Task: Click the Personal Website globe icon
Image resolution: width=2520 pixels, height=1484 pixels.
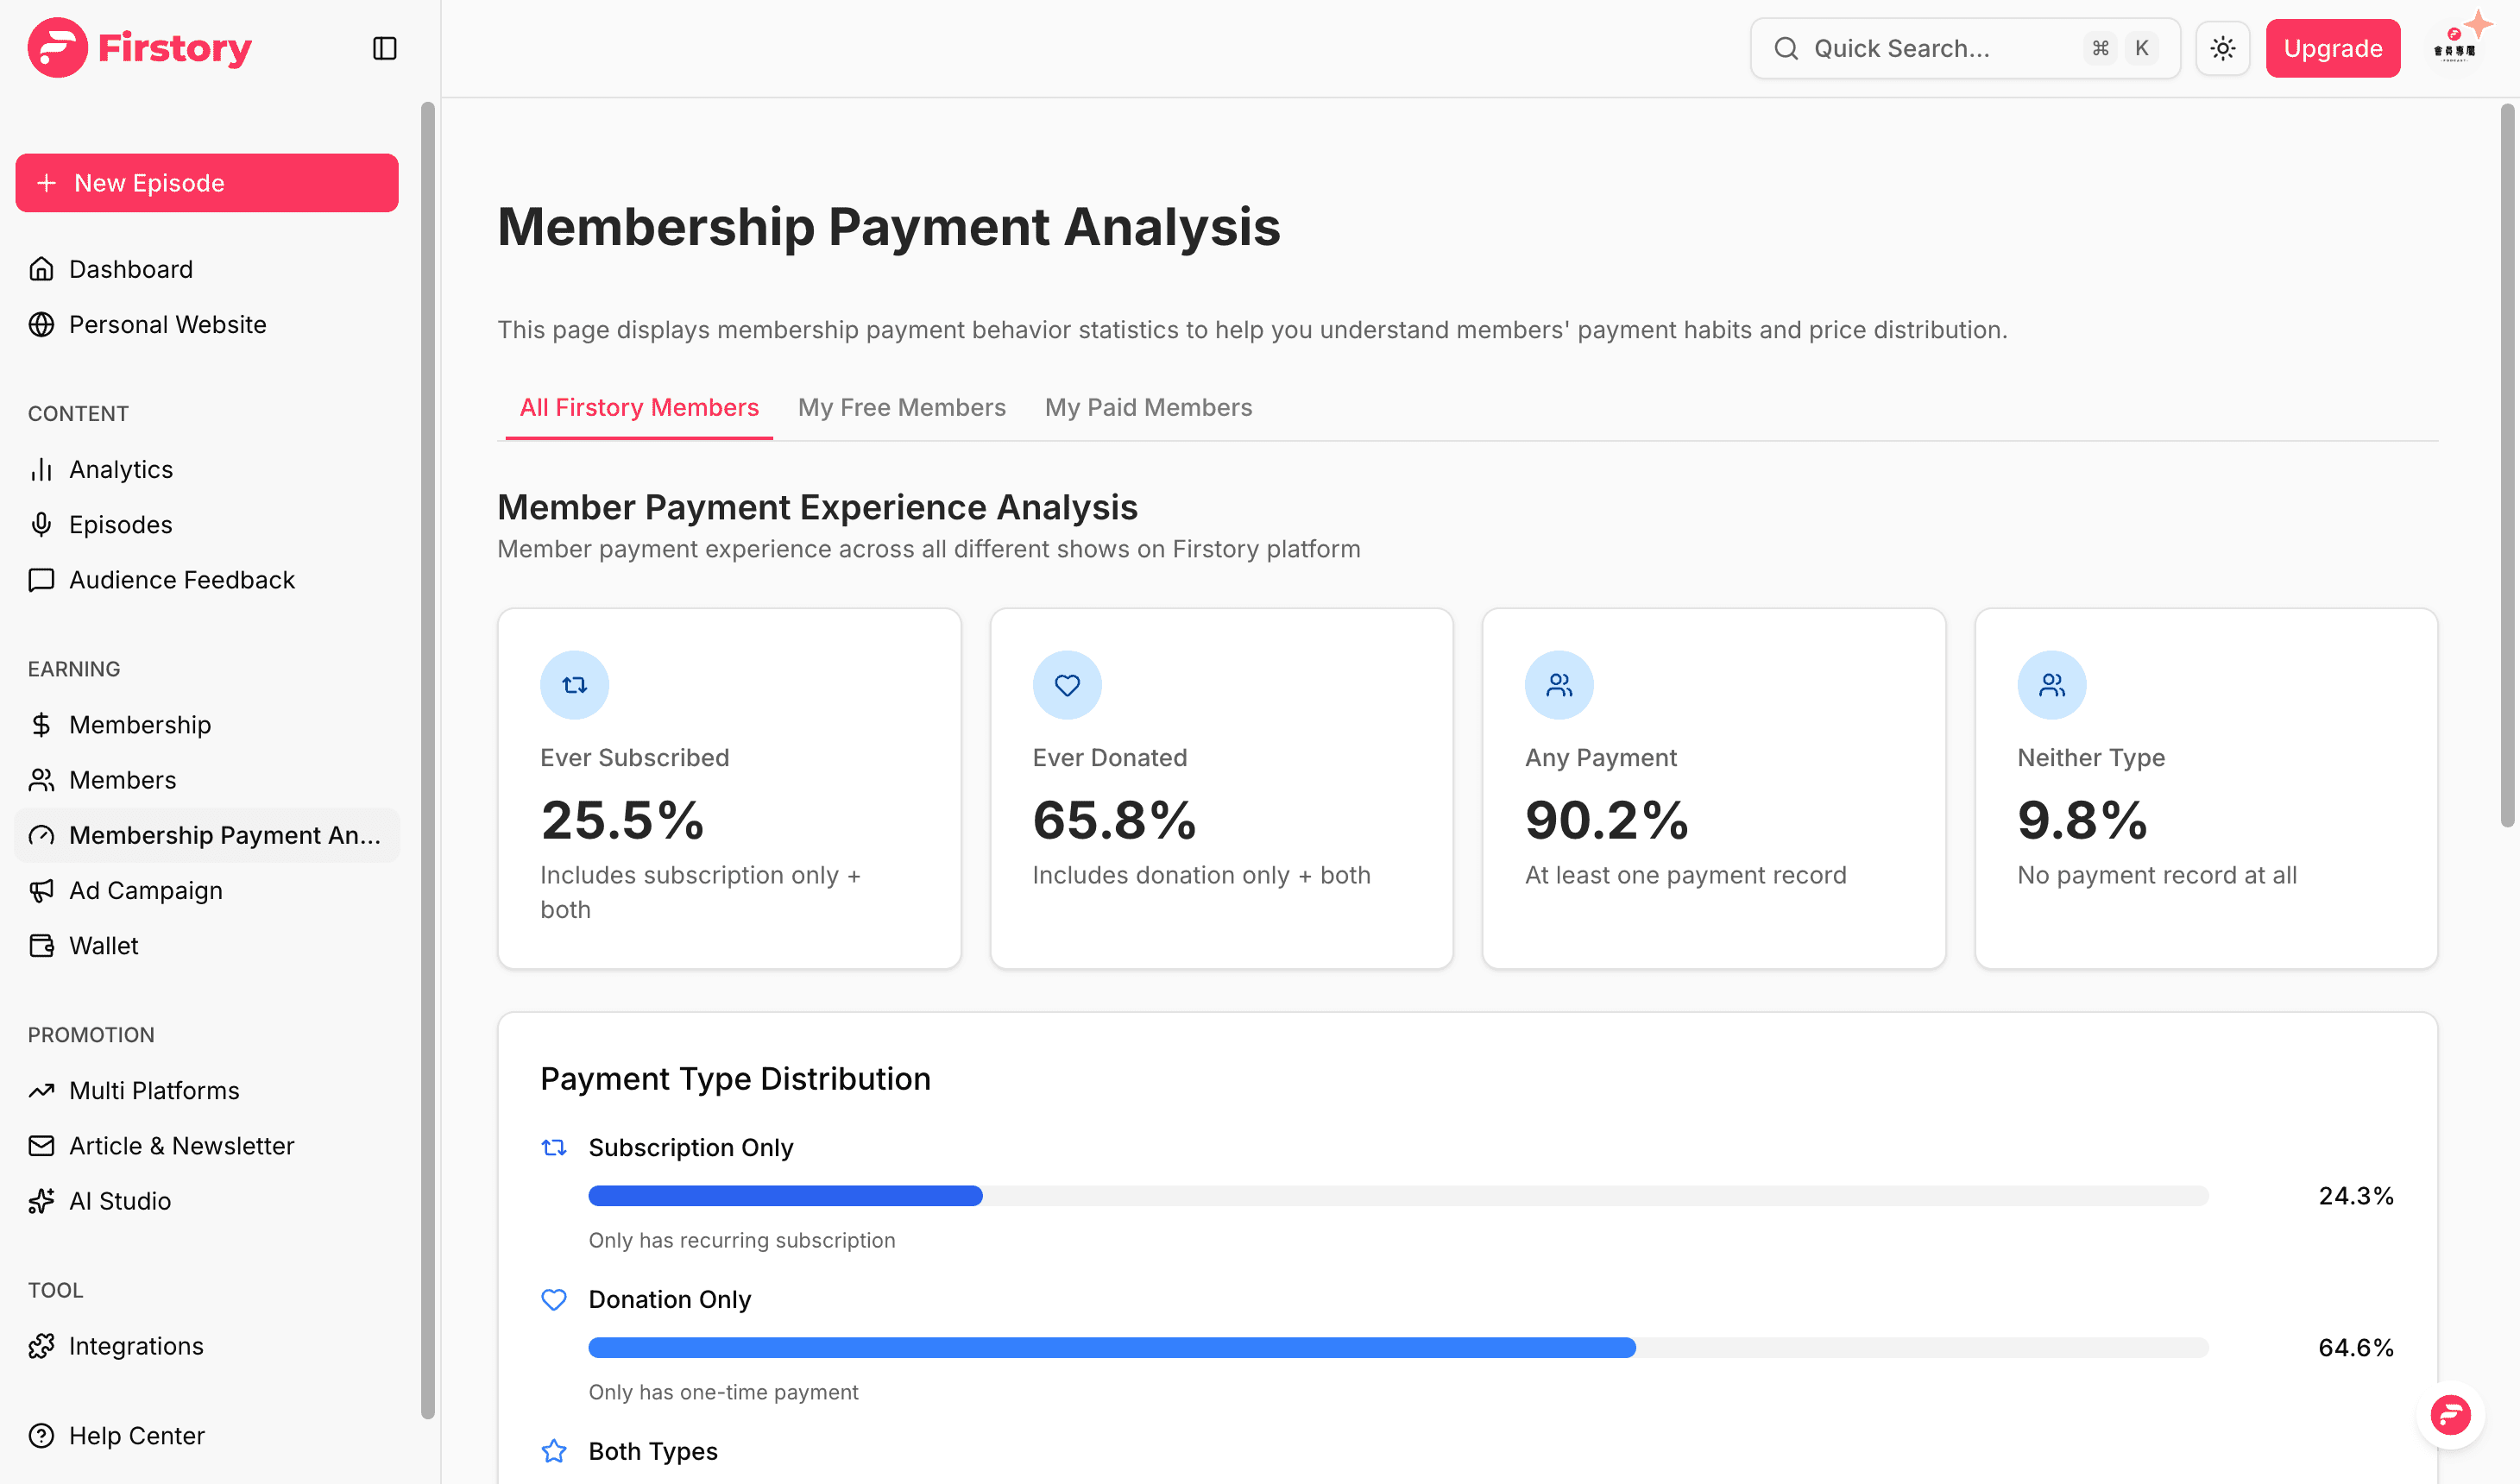Action: tap(41, 324)
